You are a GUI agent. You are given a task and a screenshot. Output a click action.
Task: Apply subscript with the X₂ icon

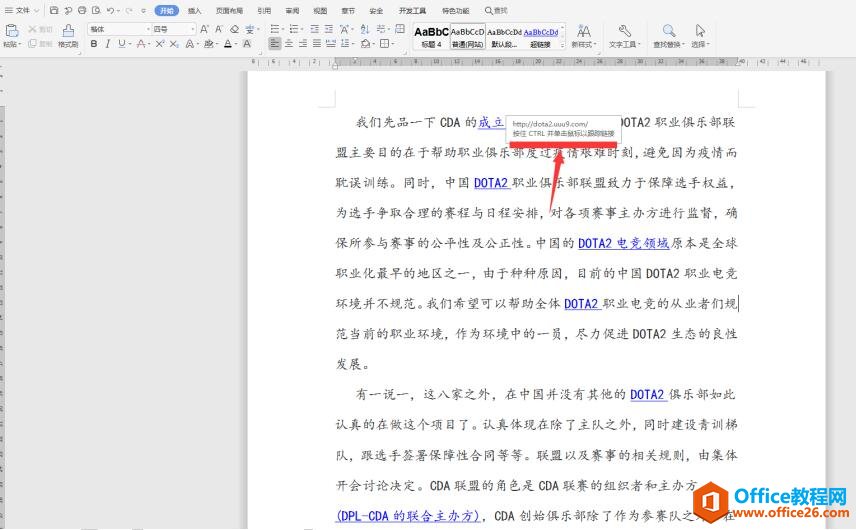coord(174,44)
